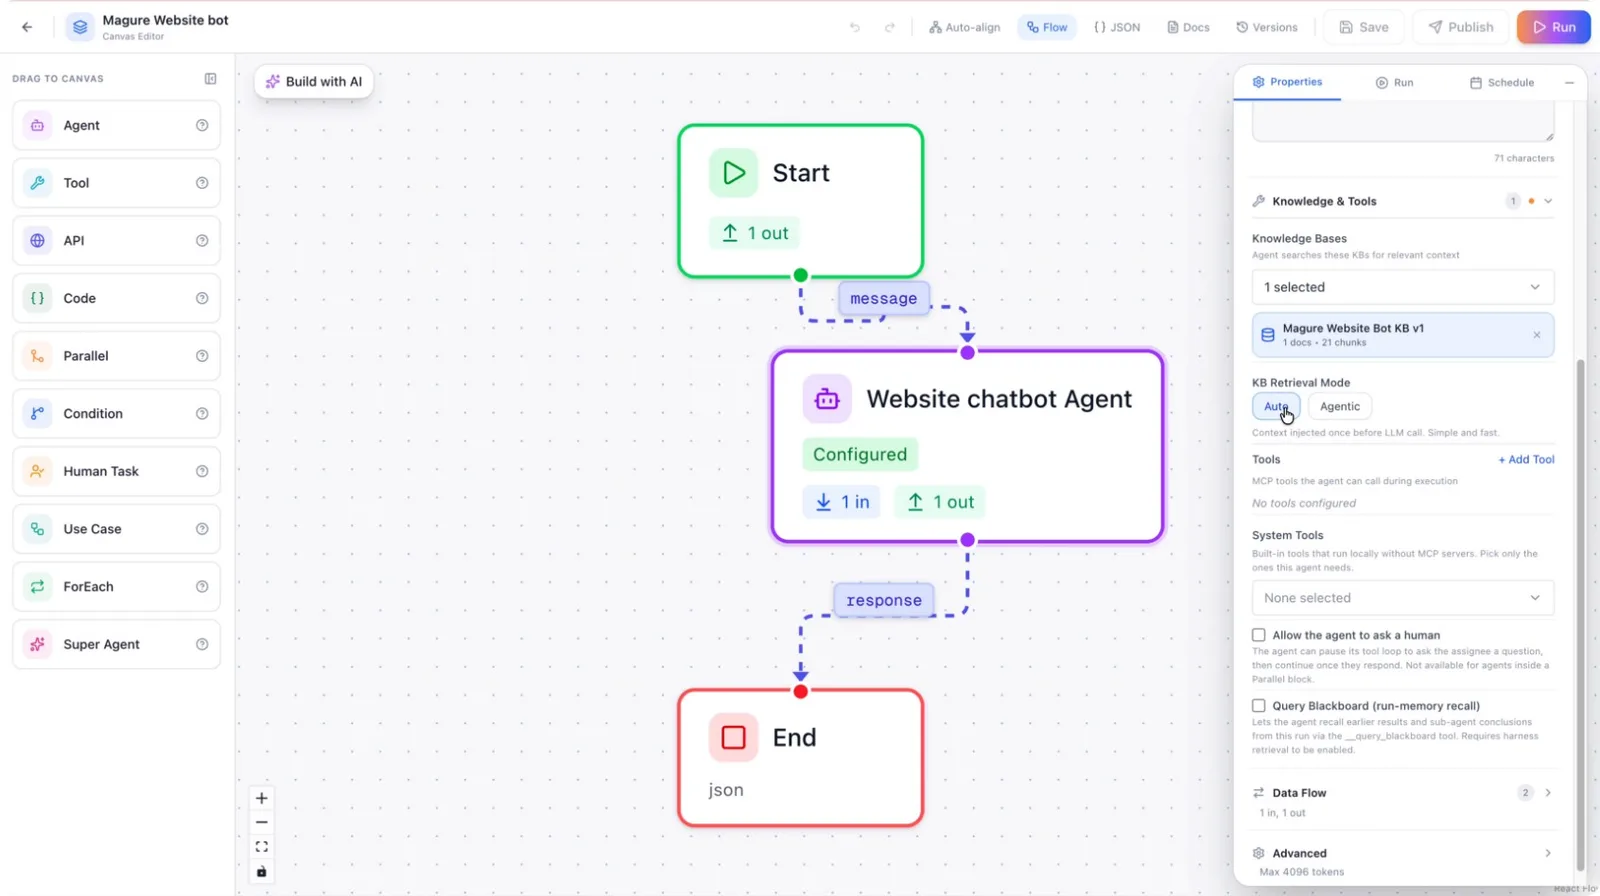This screenshot has height=896, width=1600.
Task: Click the Publish button
Action: pos(1461,27)
